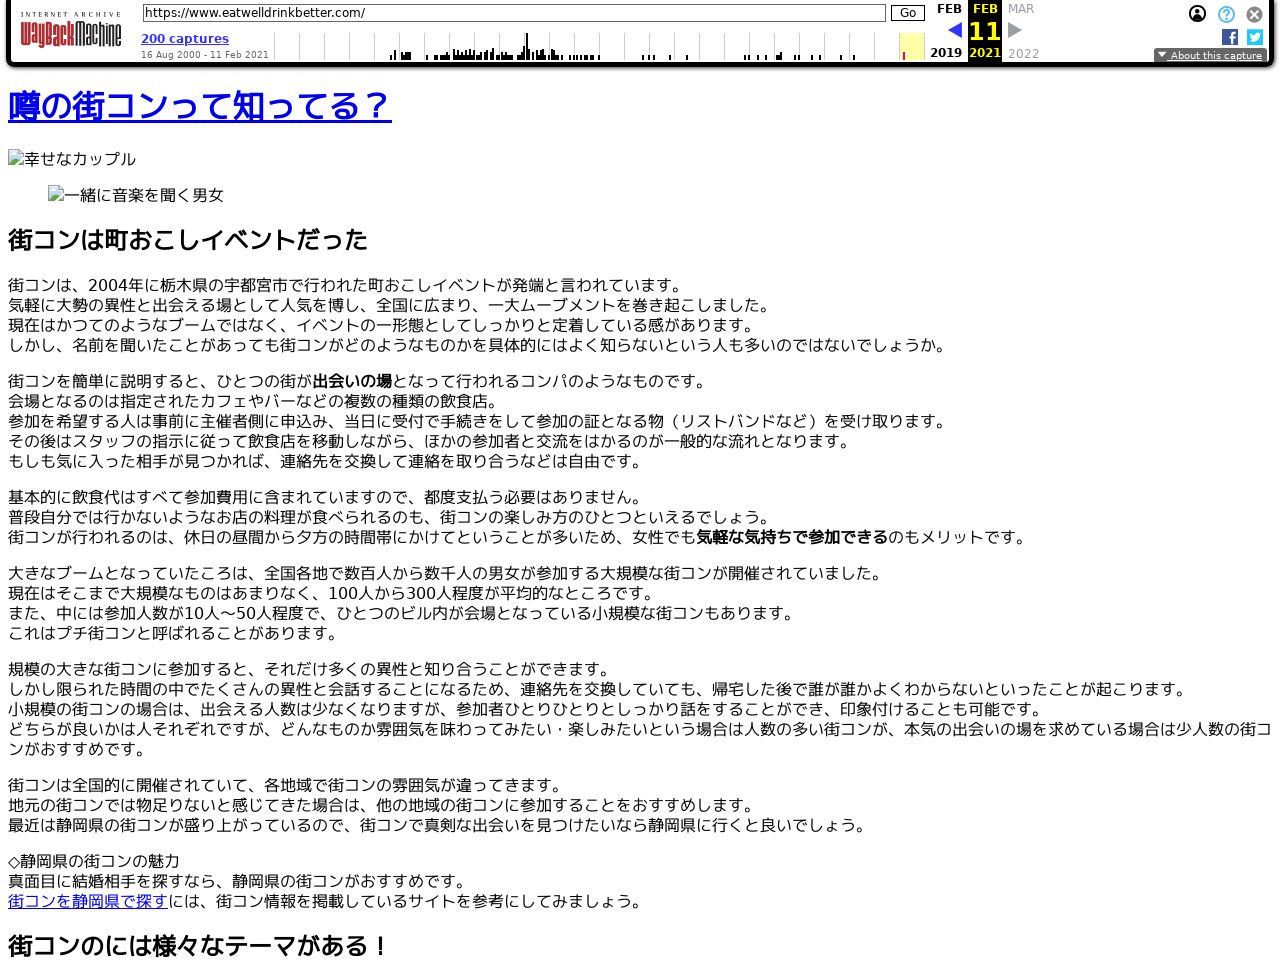Click the Wayback Machine logo
The image size is (1280, 960).
pos(70,32)
